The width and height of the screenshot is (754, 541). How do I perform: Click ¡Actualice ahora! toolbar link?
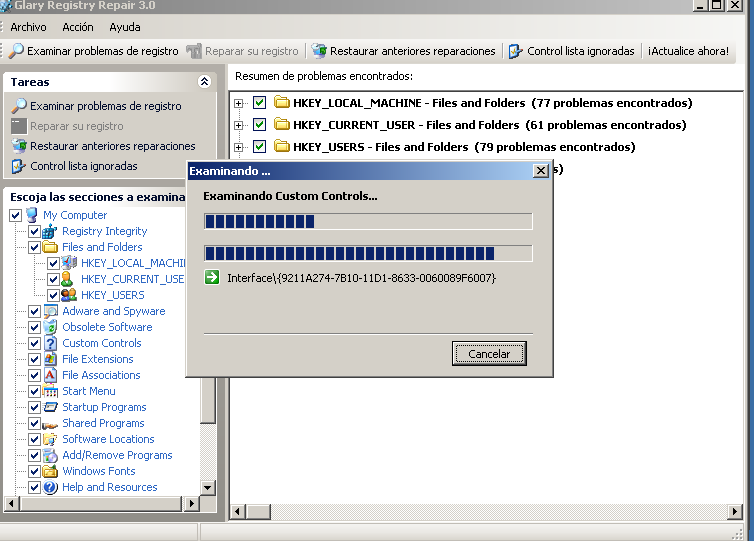pos(688,51)
